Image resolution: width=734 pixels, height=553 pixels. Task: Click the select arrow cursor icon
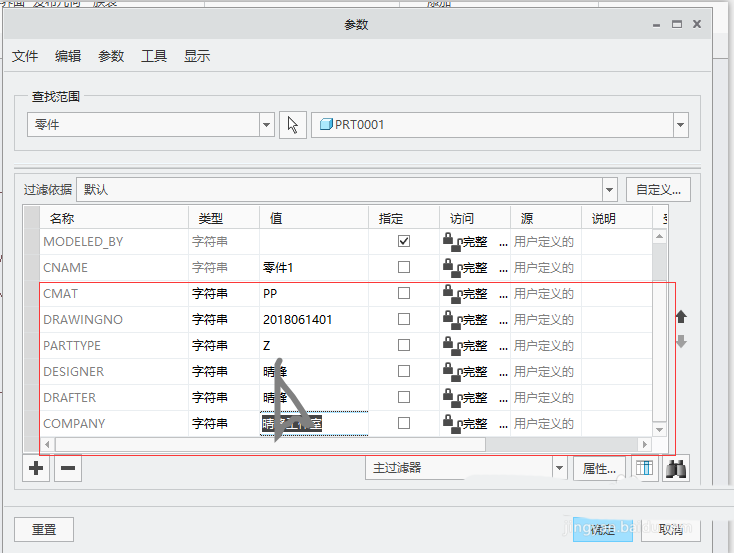click(293, 125)
